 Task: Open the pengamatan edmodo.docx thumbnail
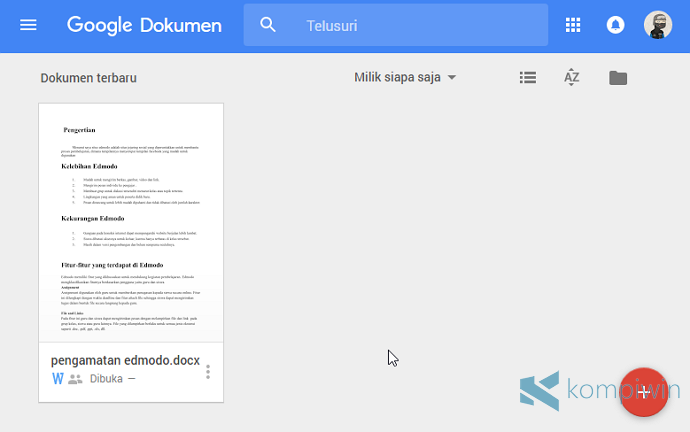pos(131,223)
